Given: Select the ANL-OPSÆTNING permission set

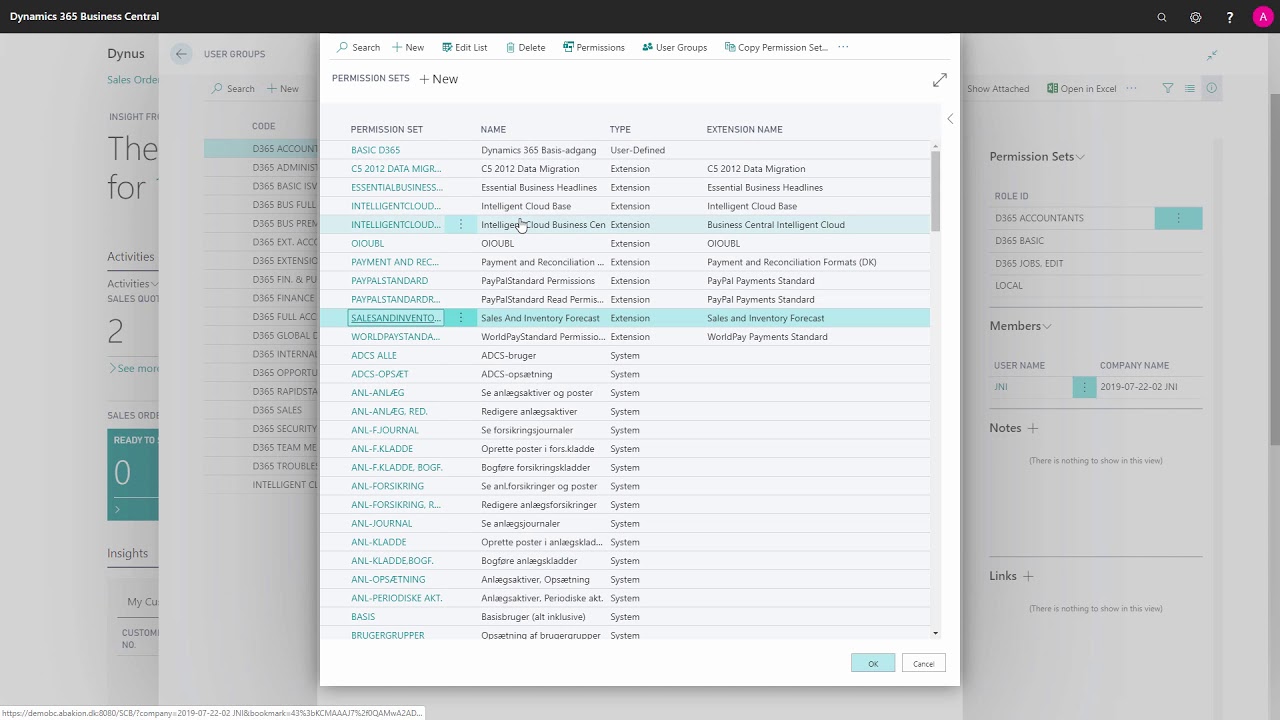Looking at the screenshot, I should [x=388, y=580].
